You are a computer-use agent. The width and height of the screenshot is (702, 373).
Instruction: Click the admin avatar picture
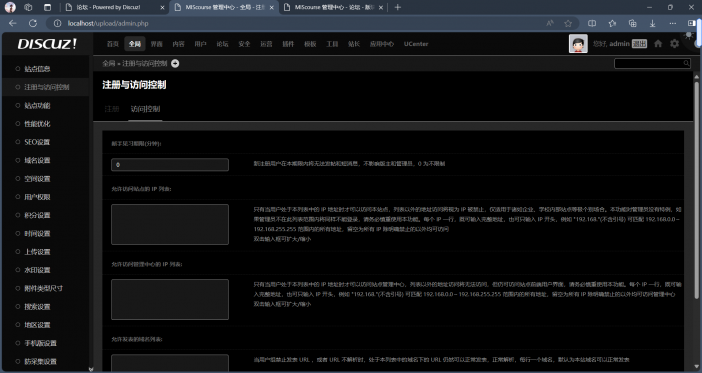point(578,44)
